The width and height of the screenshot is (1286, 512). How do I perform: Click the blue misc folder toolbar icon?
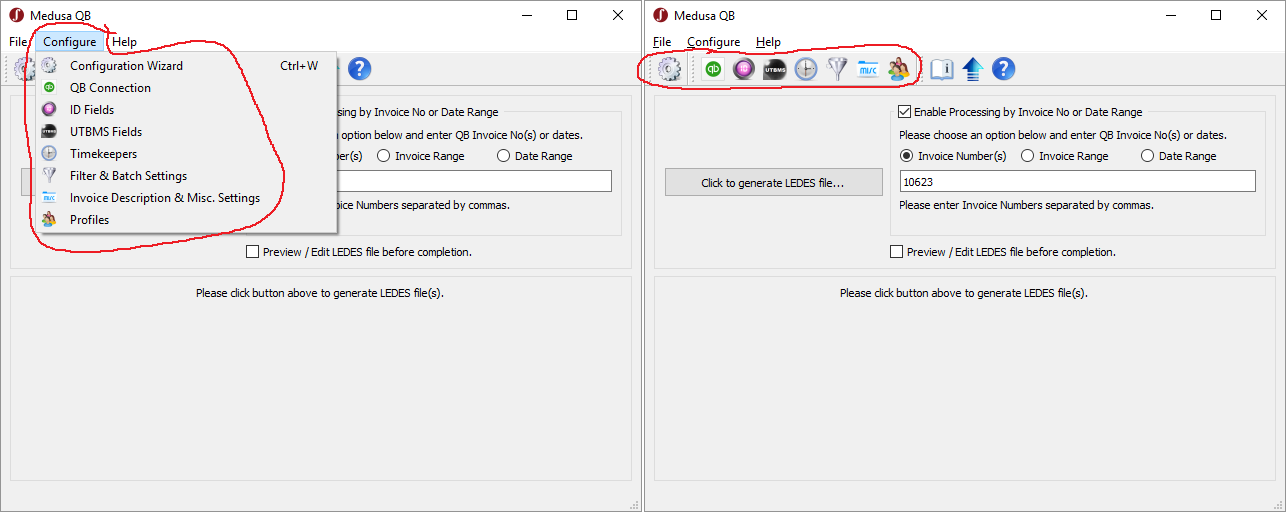pyautogui.click(x=867, y=69)
